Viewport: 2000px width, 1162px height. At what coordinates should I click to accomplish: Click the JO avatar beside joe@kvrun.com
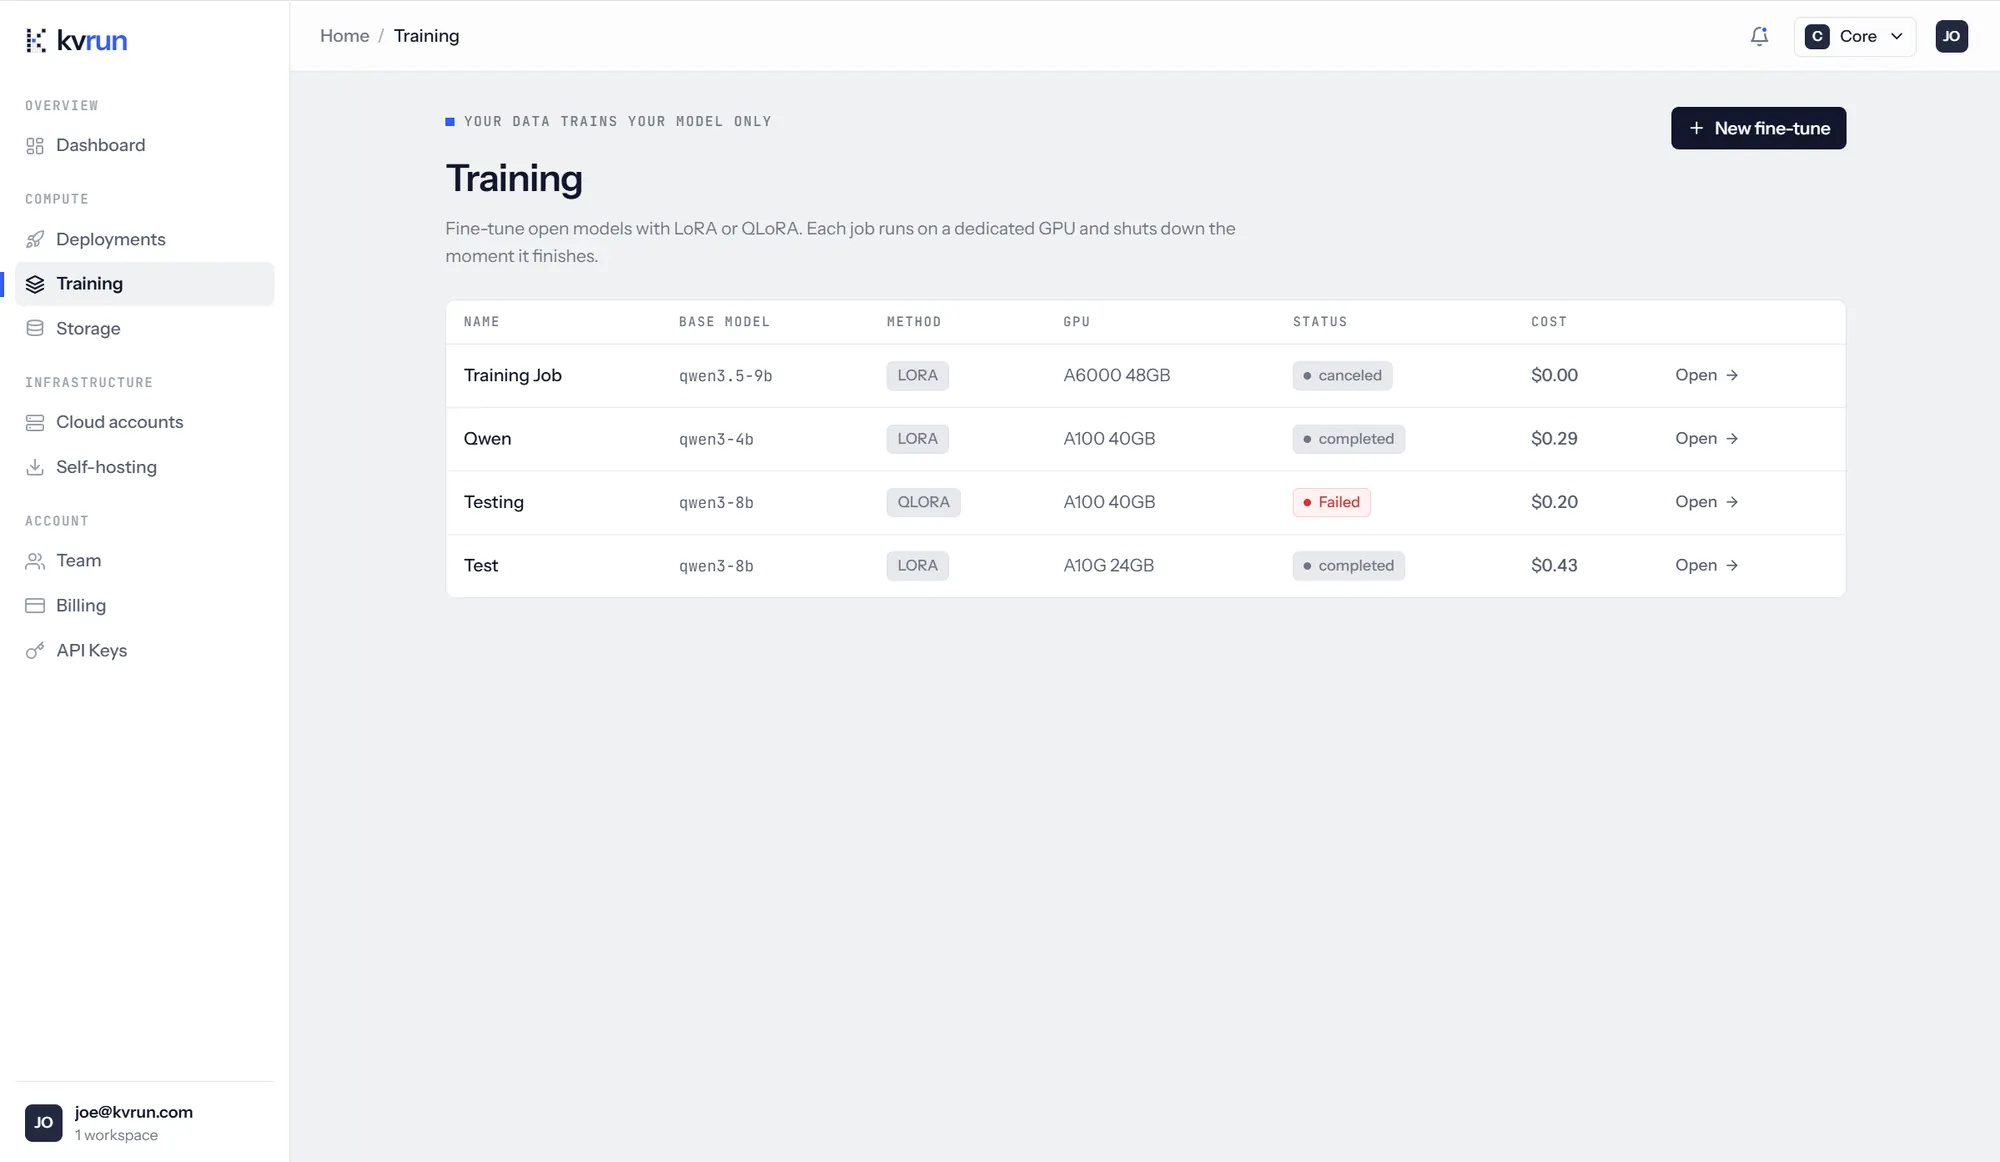(44, 1122)
